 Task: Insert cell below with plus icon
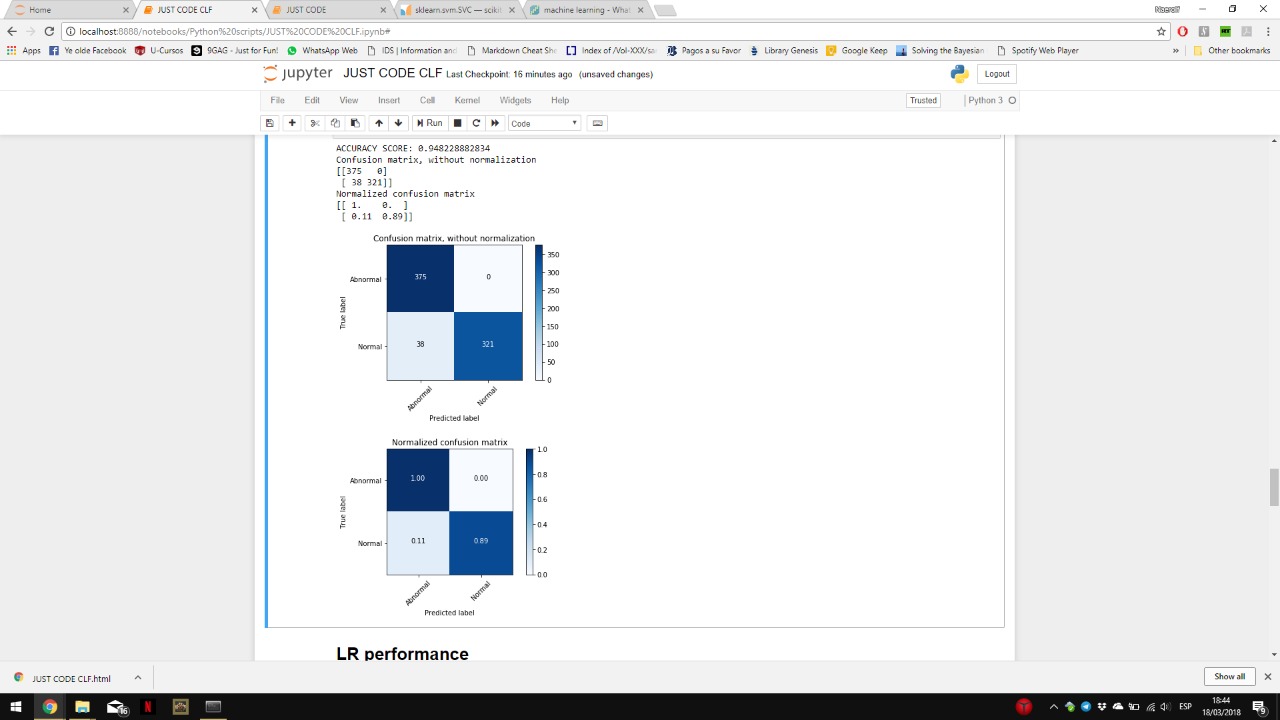coord(292,123)
